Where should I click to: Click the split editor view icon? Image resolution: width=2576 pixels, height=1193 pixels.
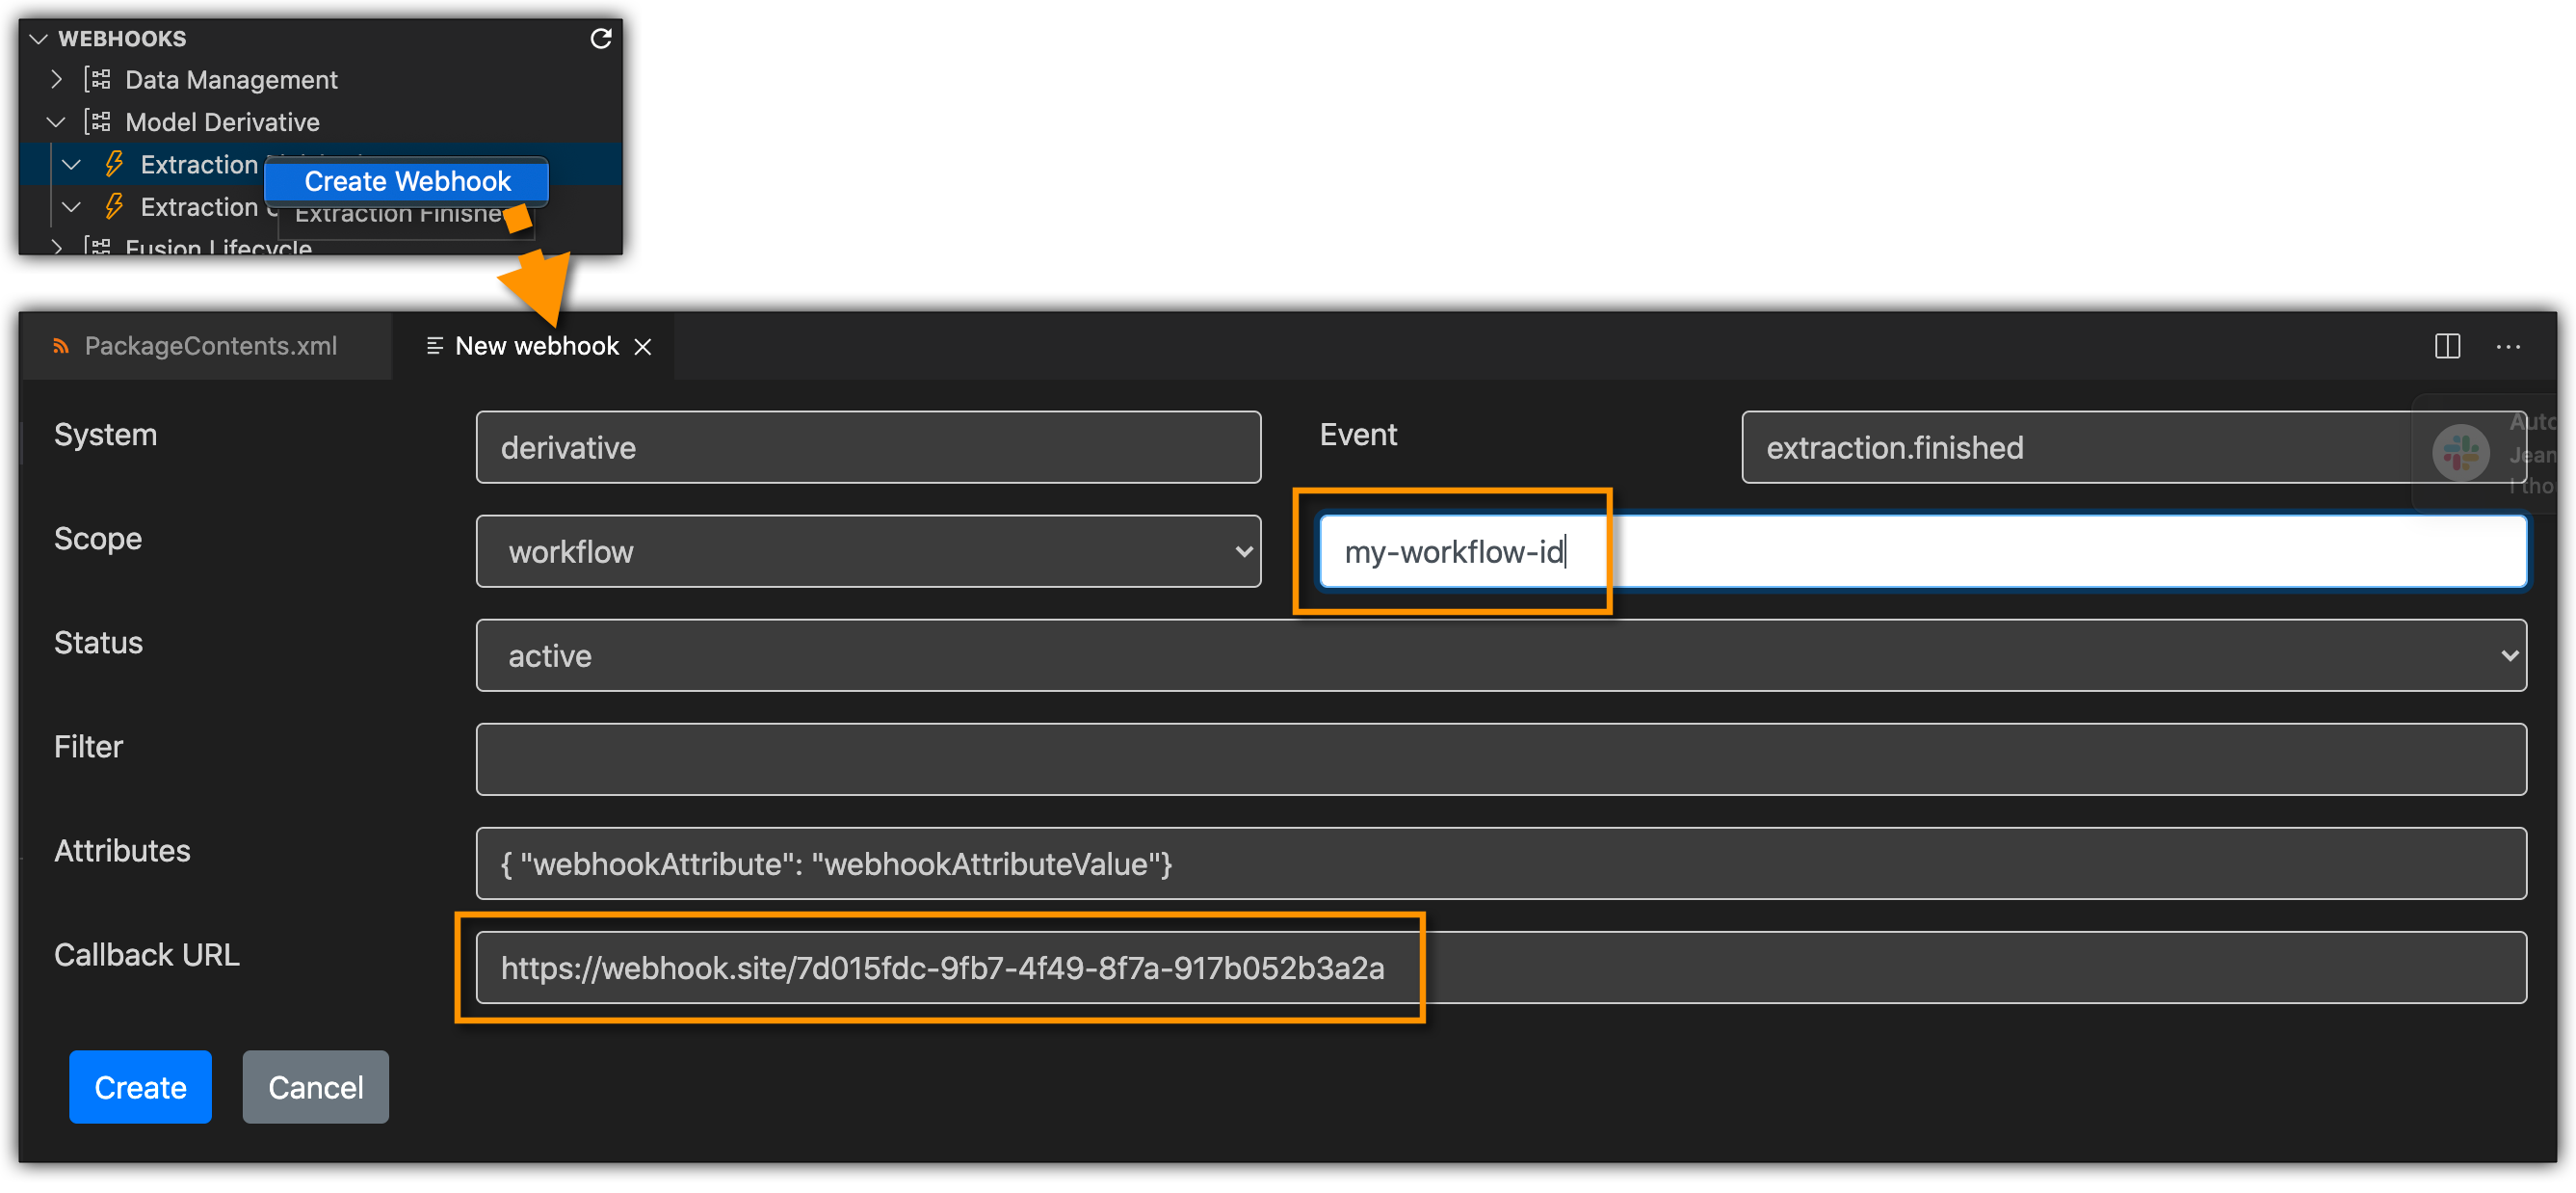(2448, 345)
